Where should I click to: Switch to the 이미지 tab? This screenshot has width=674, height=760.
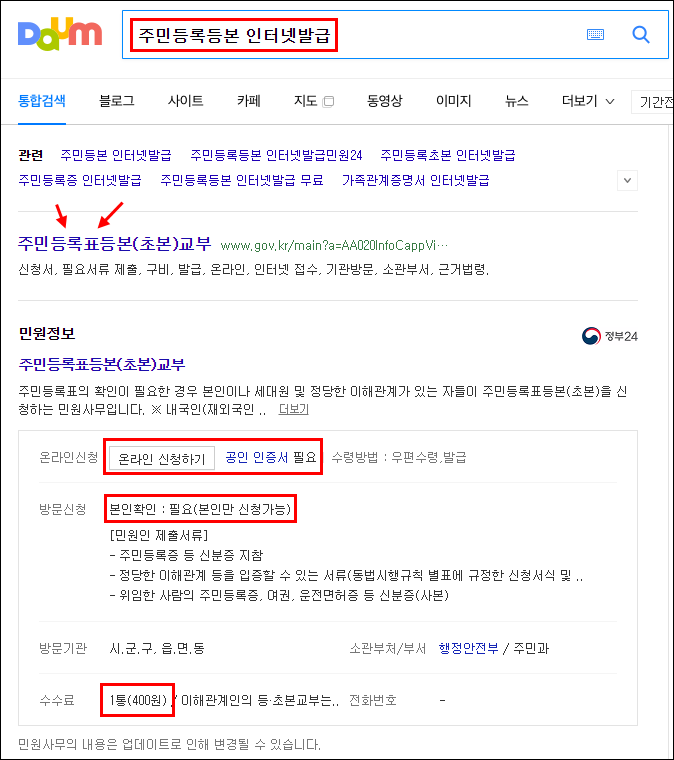point(454,101)
